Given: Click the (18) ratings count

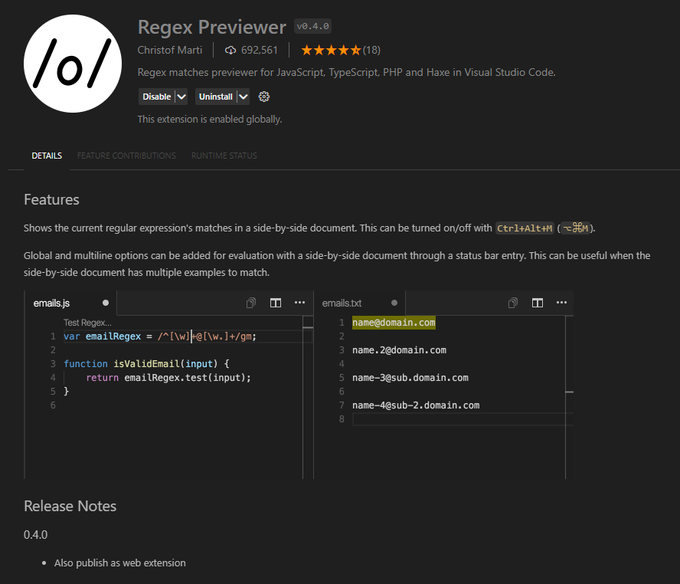Looking at the screenshot, I should coord(372,50).
